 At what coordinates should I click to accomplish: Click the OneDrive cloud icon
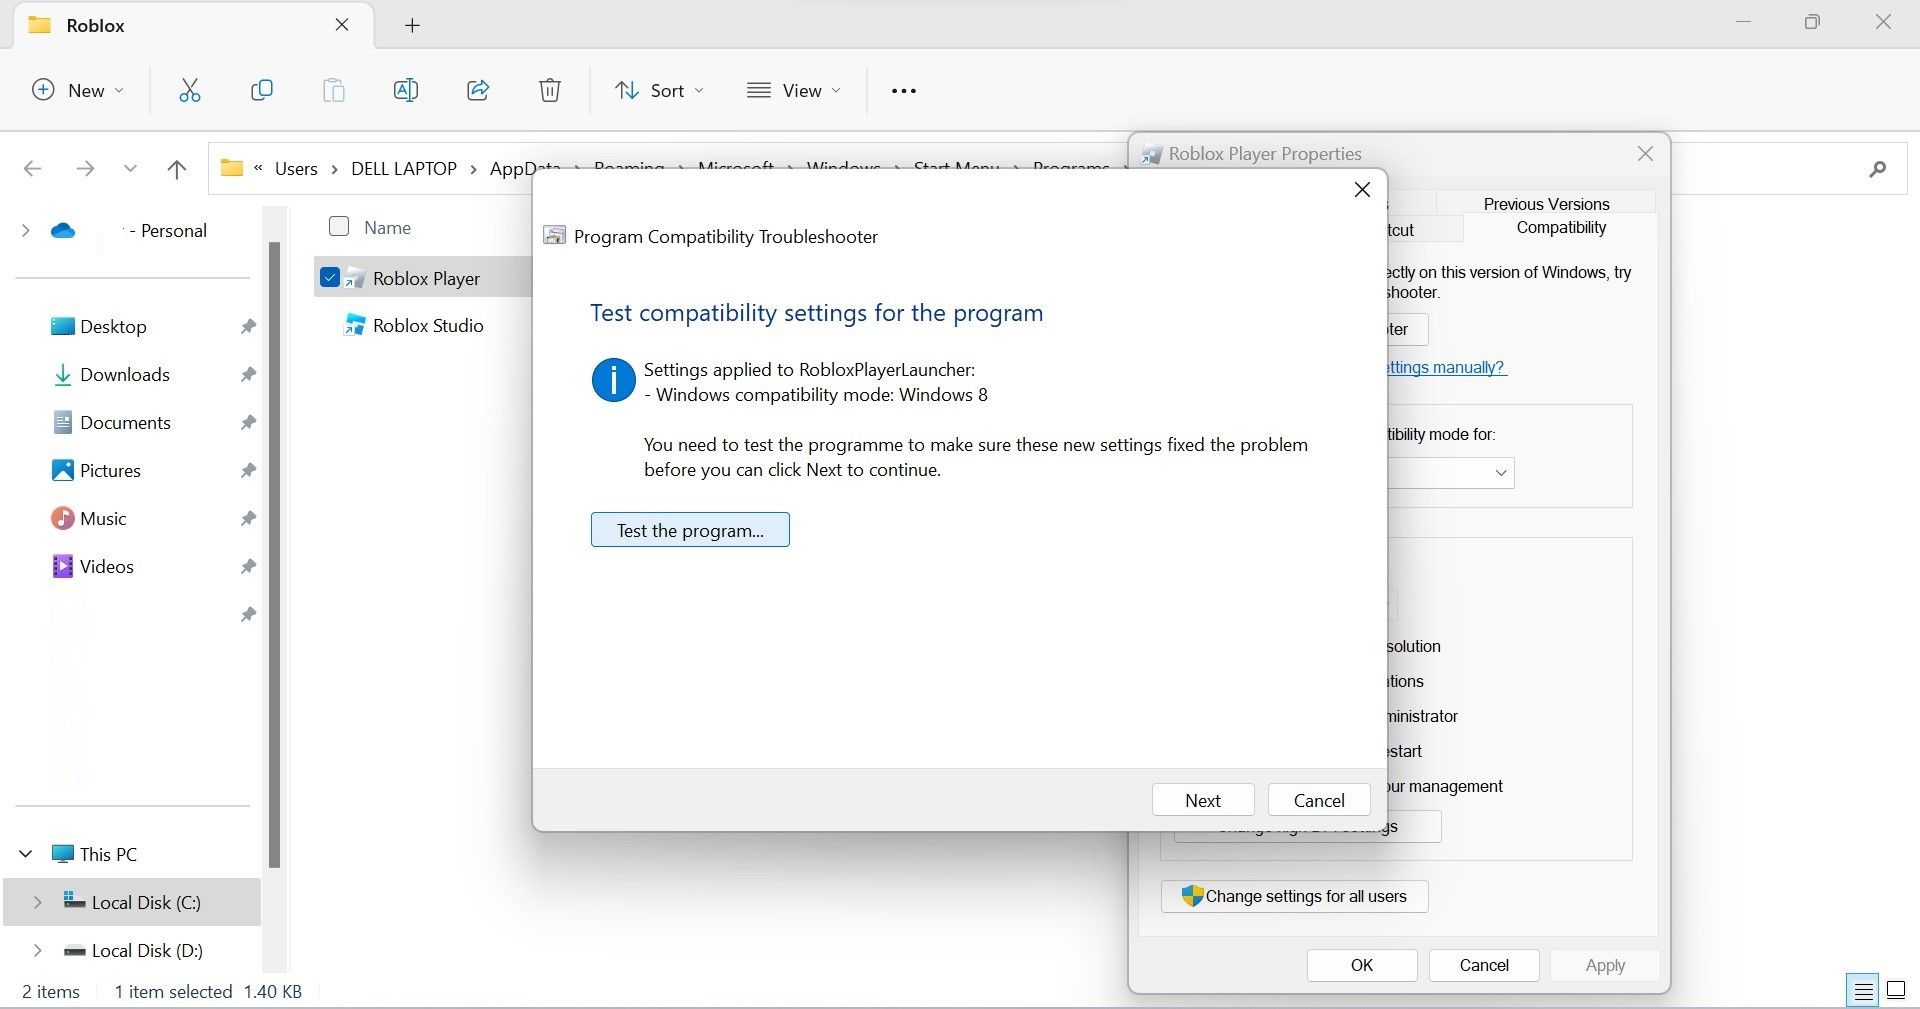(63, 231)
